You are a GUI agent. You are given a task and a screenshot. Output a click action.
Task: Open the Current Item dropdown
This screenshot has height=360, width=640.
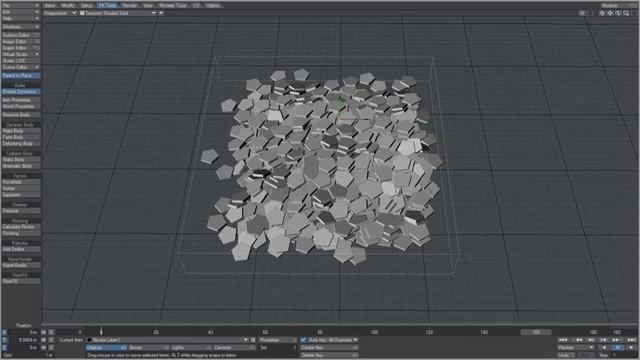pyautogui.click(x=167, y=340)
